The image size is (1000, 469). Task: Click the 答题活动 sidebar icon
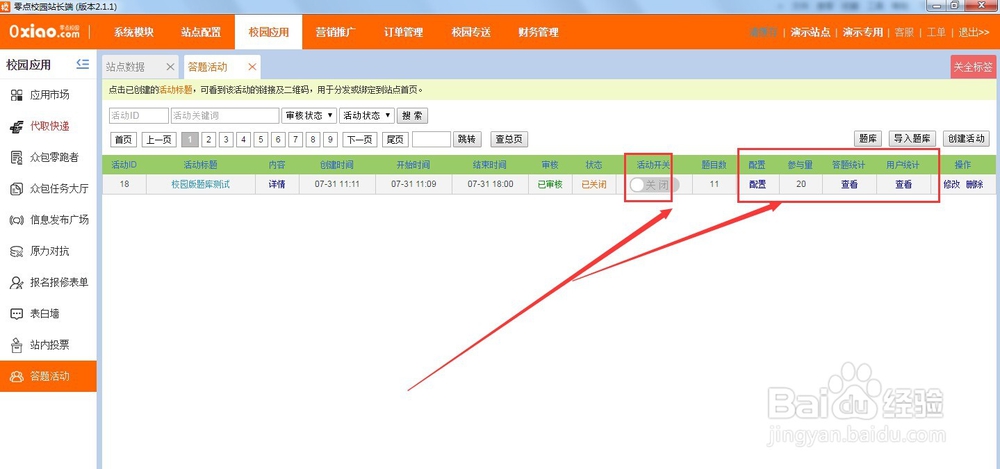coord(17,376)
